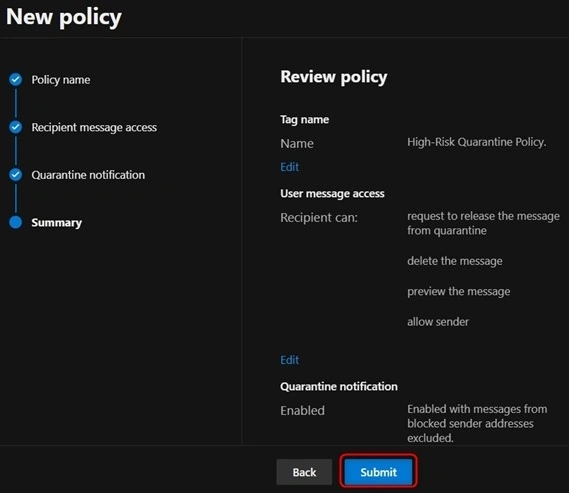Open the Recipient message access step
This screenshot has height=493, width=569.
point(94,127)
